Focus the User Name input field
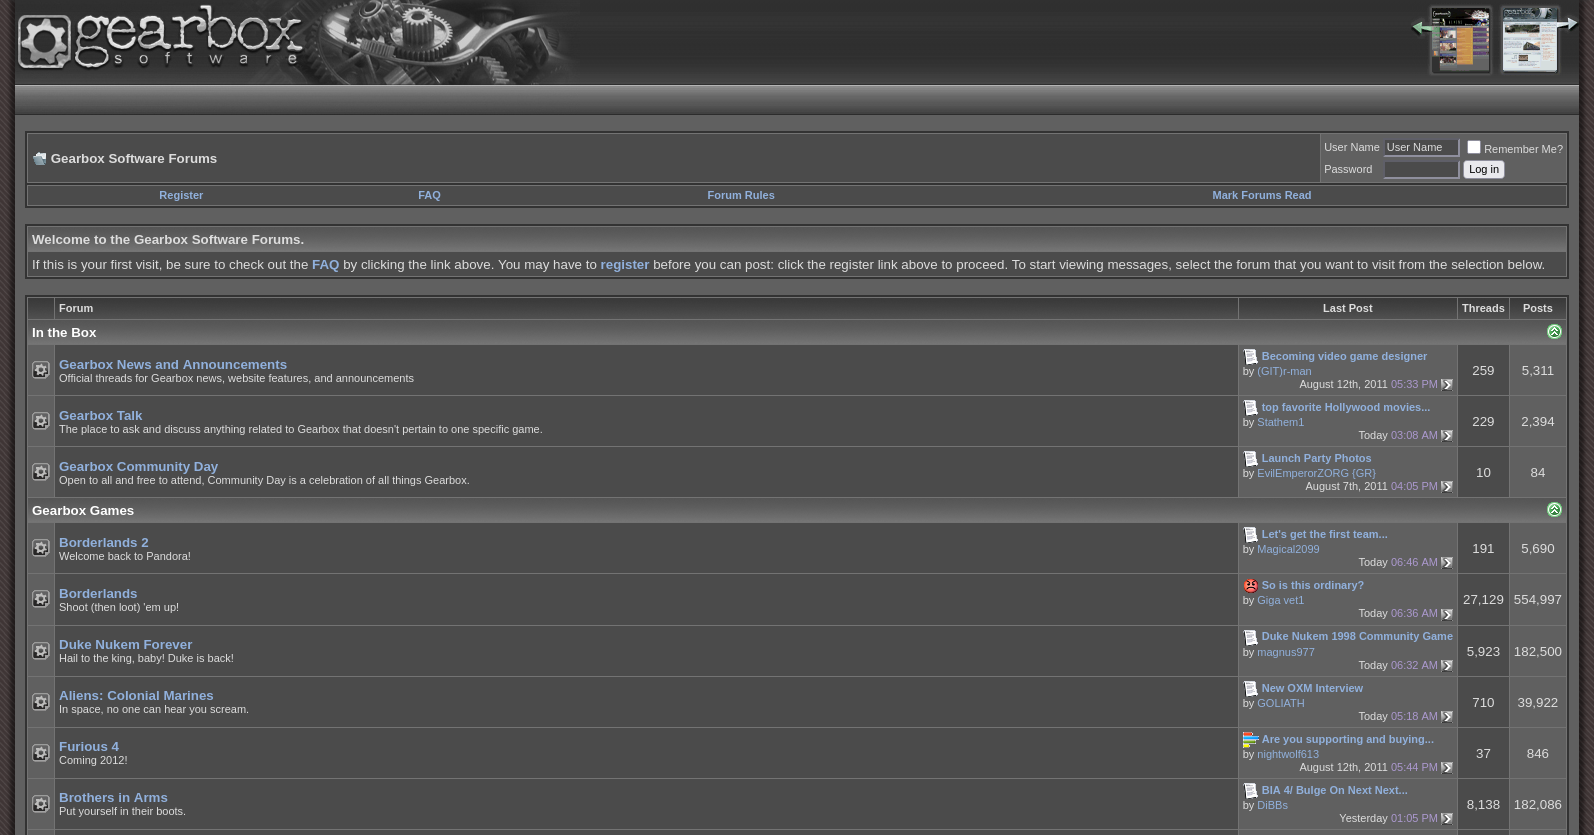The image size is (1594, 835). [x=1421, y=147]
